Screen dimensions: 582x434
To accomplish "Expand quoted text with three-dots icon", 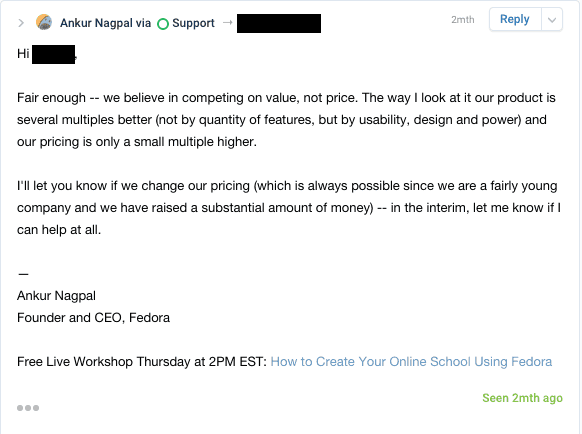I will [28, 408].
